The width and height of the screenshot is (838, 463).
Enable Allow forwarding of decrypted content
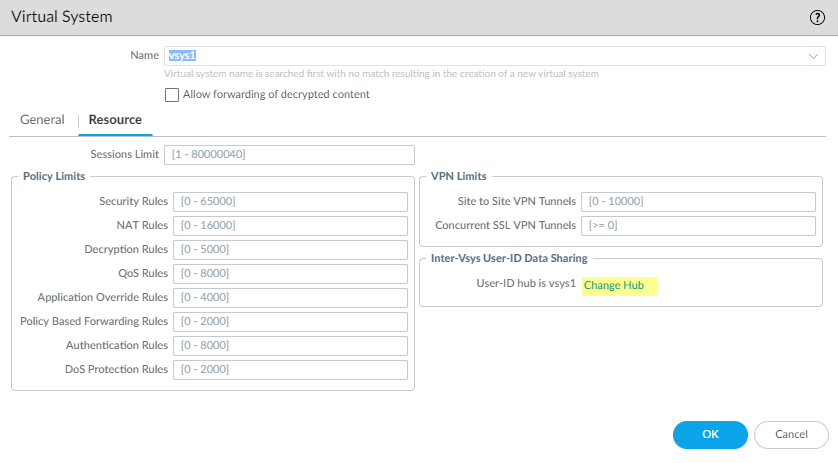coord(172,95)
